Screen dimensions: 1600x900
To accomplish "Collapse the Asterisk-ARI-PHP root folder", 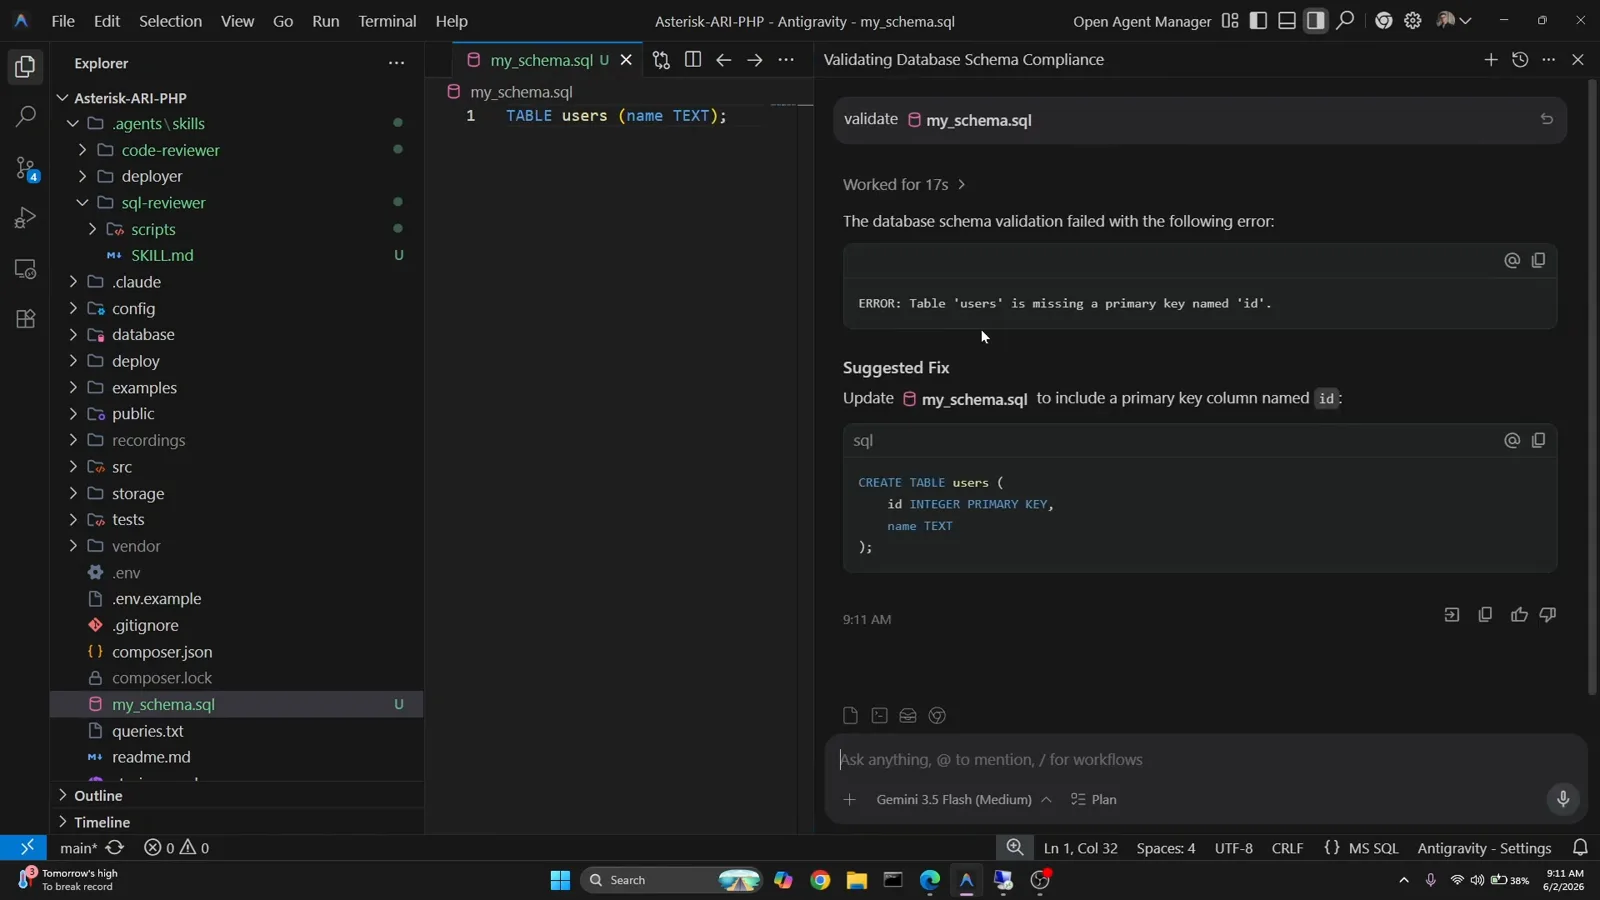I will (x=63, y=98).
